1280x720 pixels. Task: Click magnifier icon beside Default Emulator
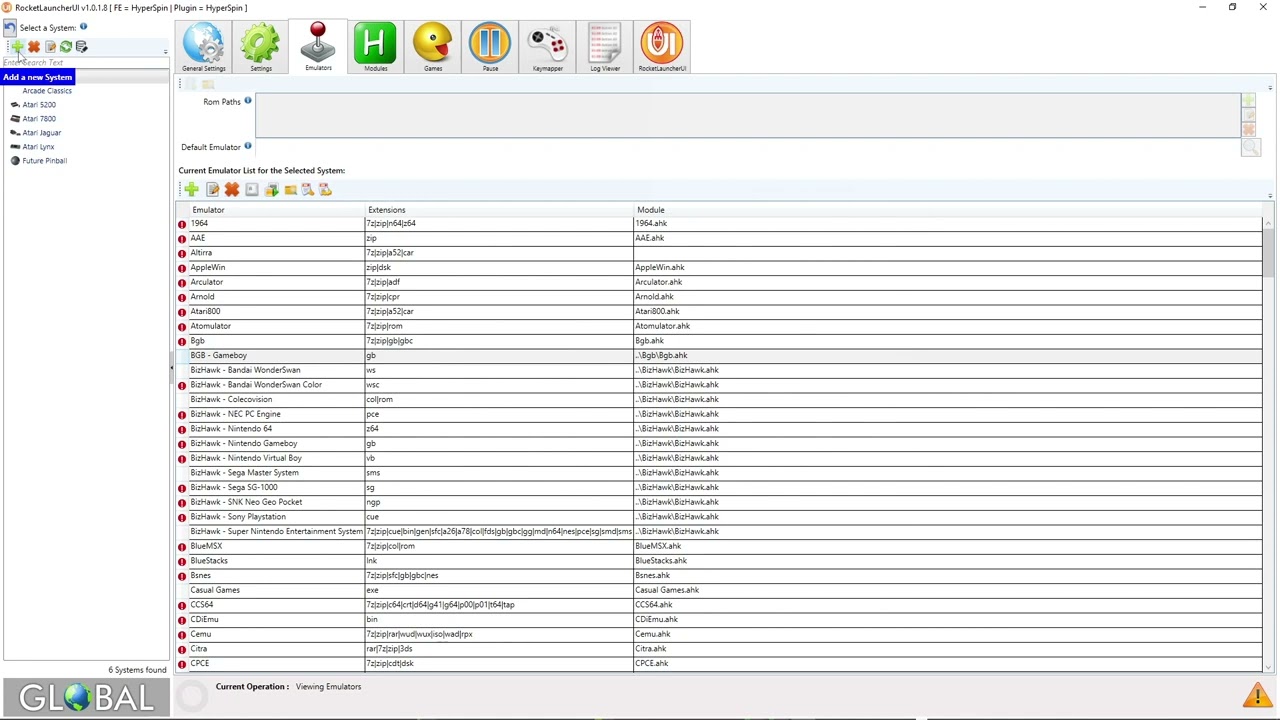click(x=1250, y=148)
